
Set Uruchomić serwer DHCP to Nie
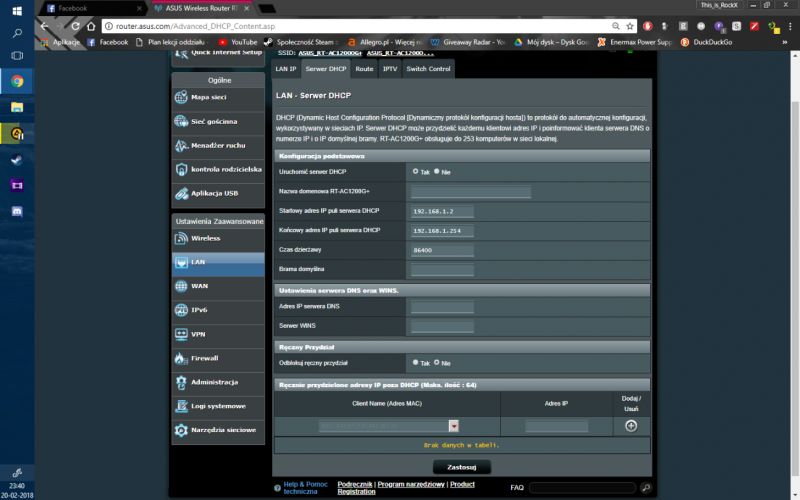coord(437,171)
